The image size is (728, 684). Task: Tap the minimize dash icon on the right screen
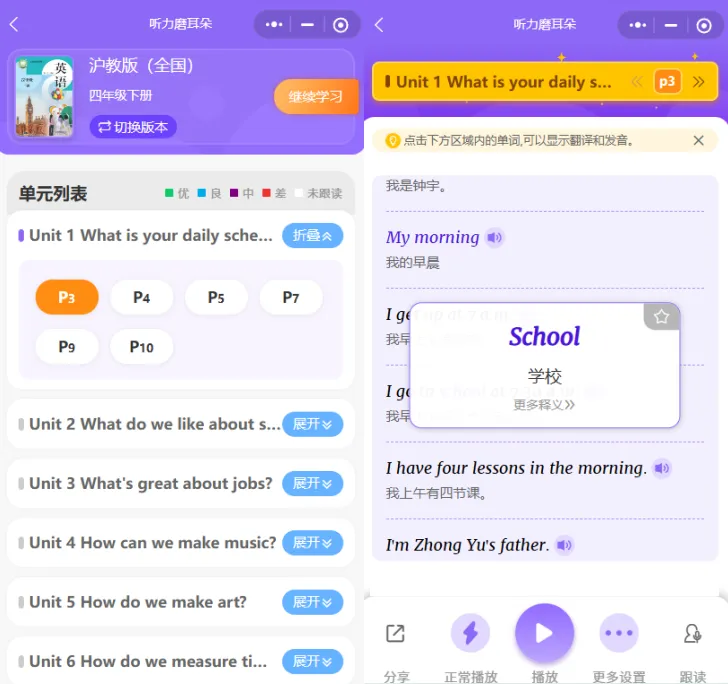point(671,25)
